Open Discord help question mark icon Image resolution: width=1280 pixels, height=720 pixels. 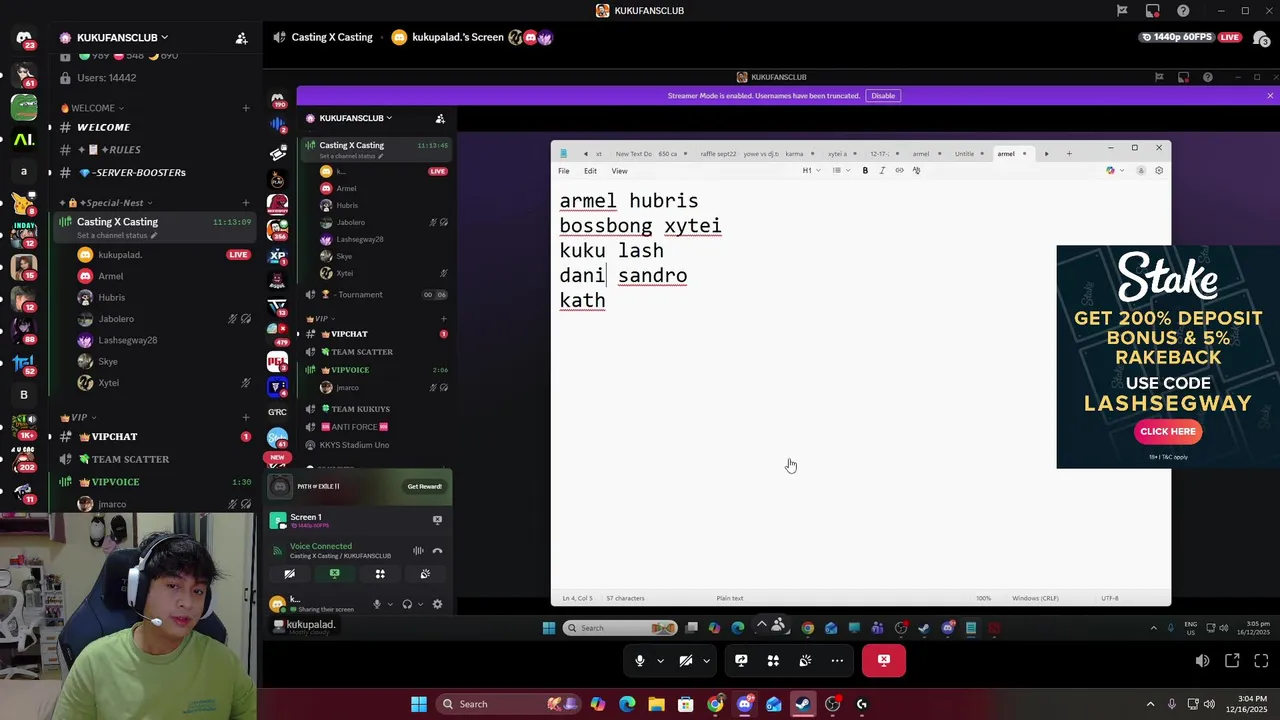coord(1184,11)
